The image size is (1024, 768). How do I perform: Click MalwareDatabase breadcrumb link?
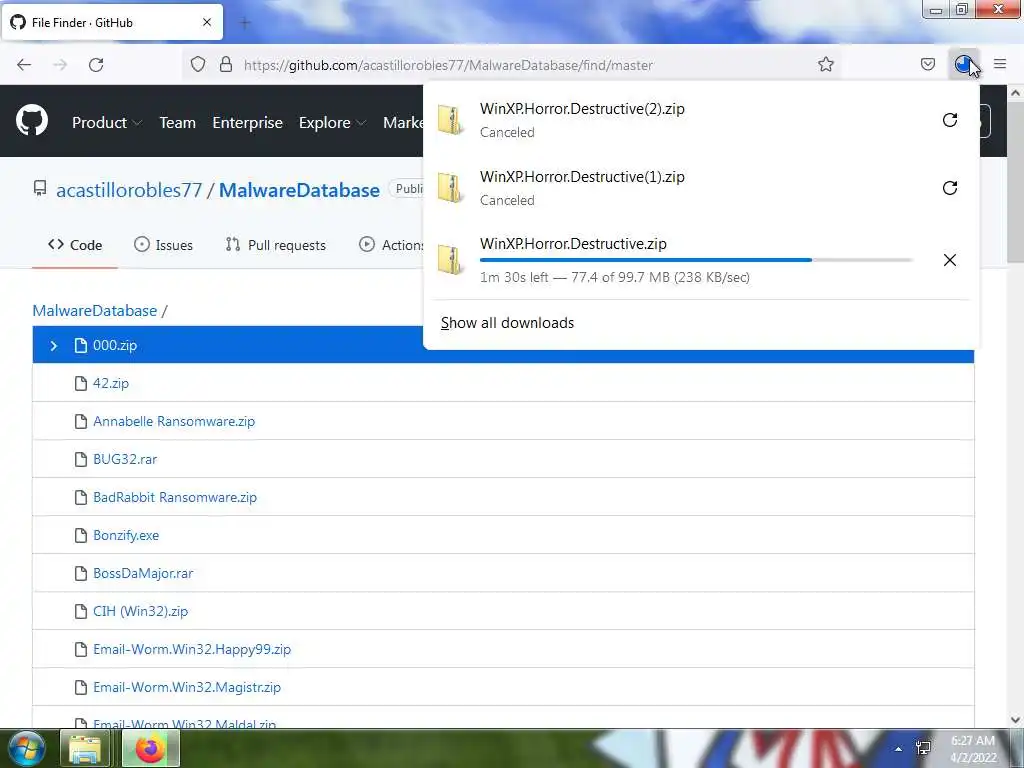[95, 310]
